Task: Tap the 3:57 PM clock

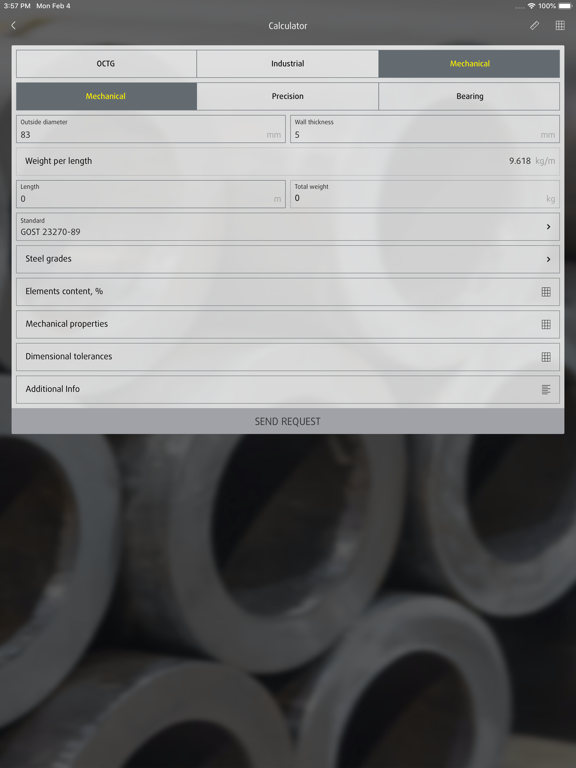Action: [x=17, y=6]
